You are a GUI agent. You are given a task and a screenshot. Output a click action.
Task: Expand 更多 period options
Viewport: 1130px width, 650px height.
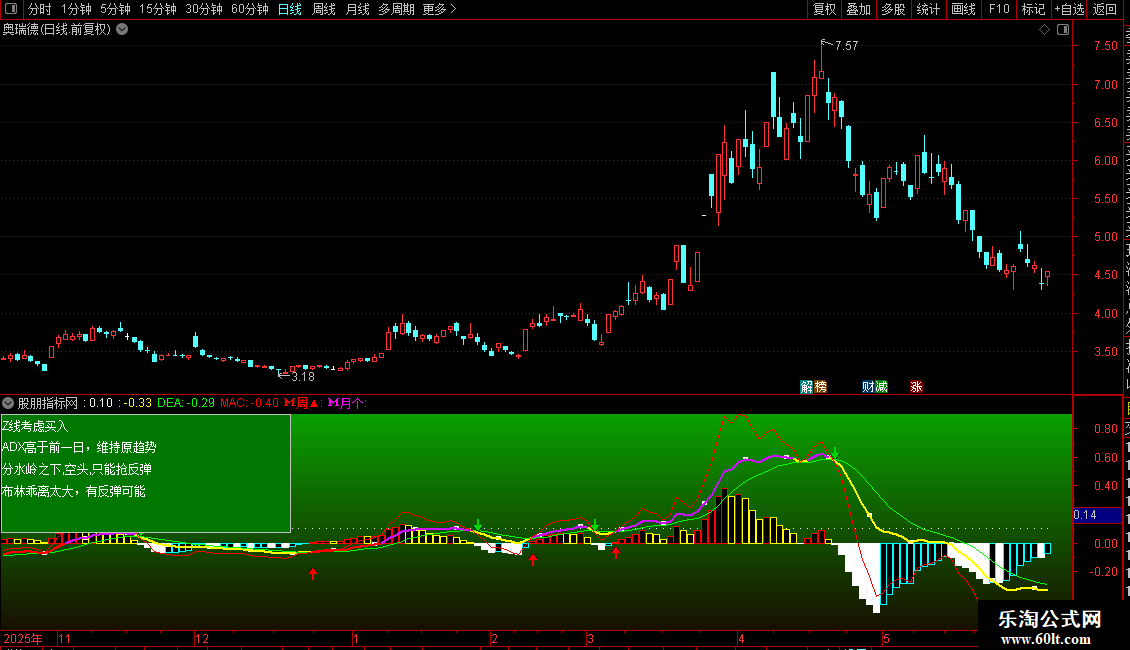440,9
